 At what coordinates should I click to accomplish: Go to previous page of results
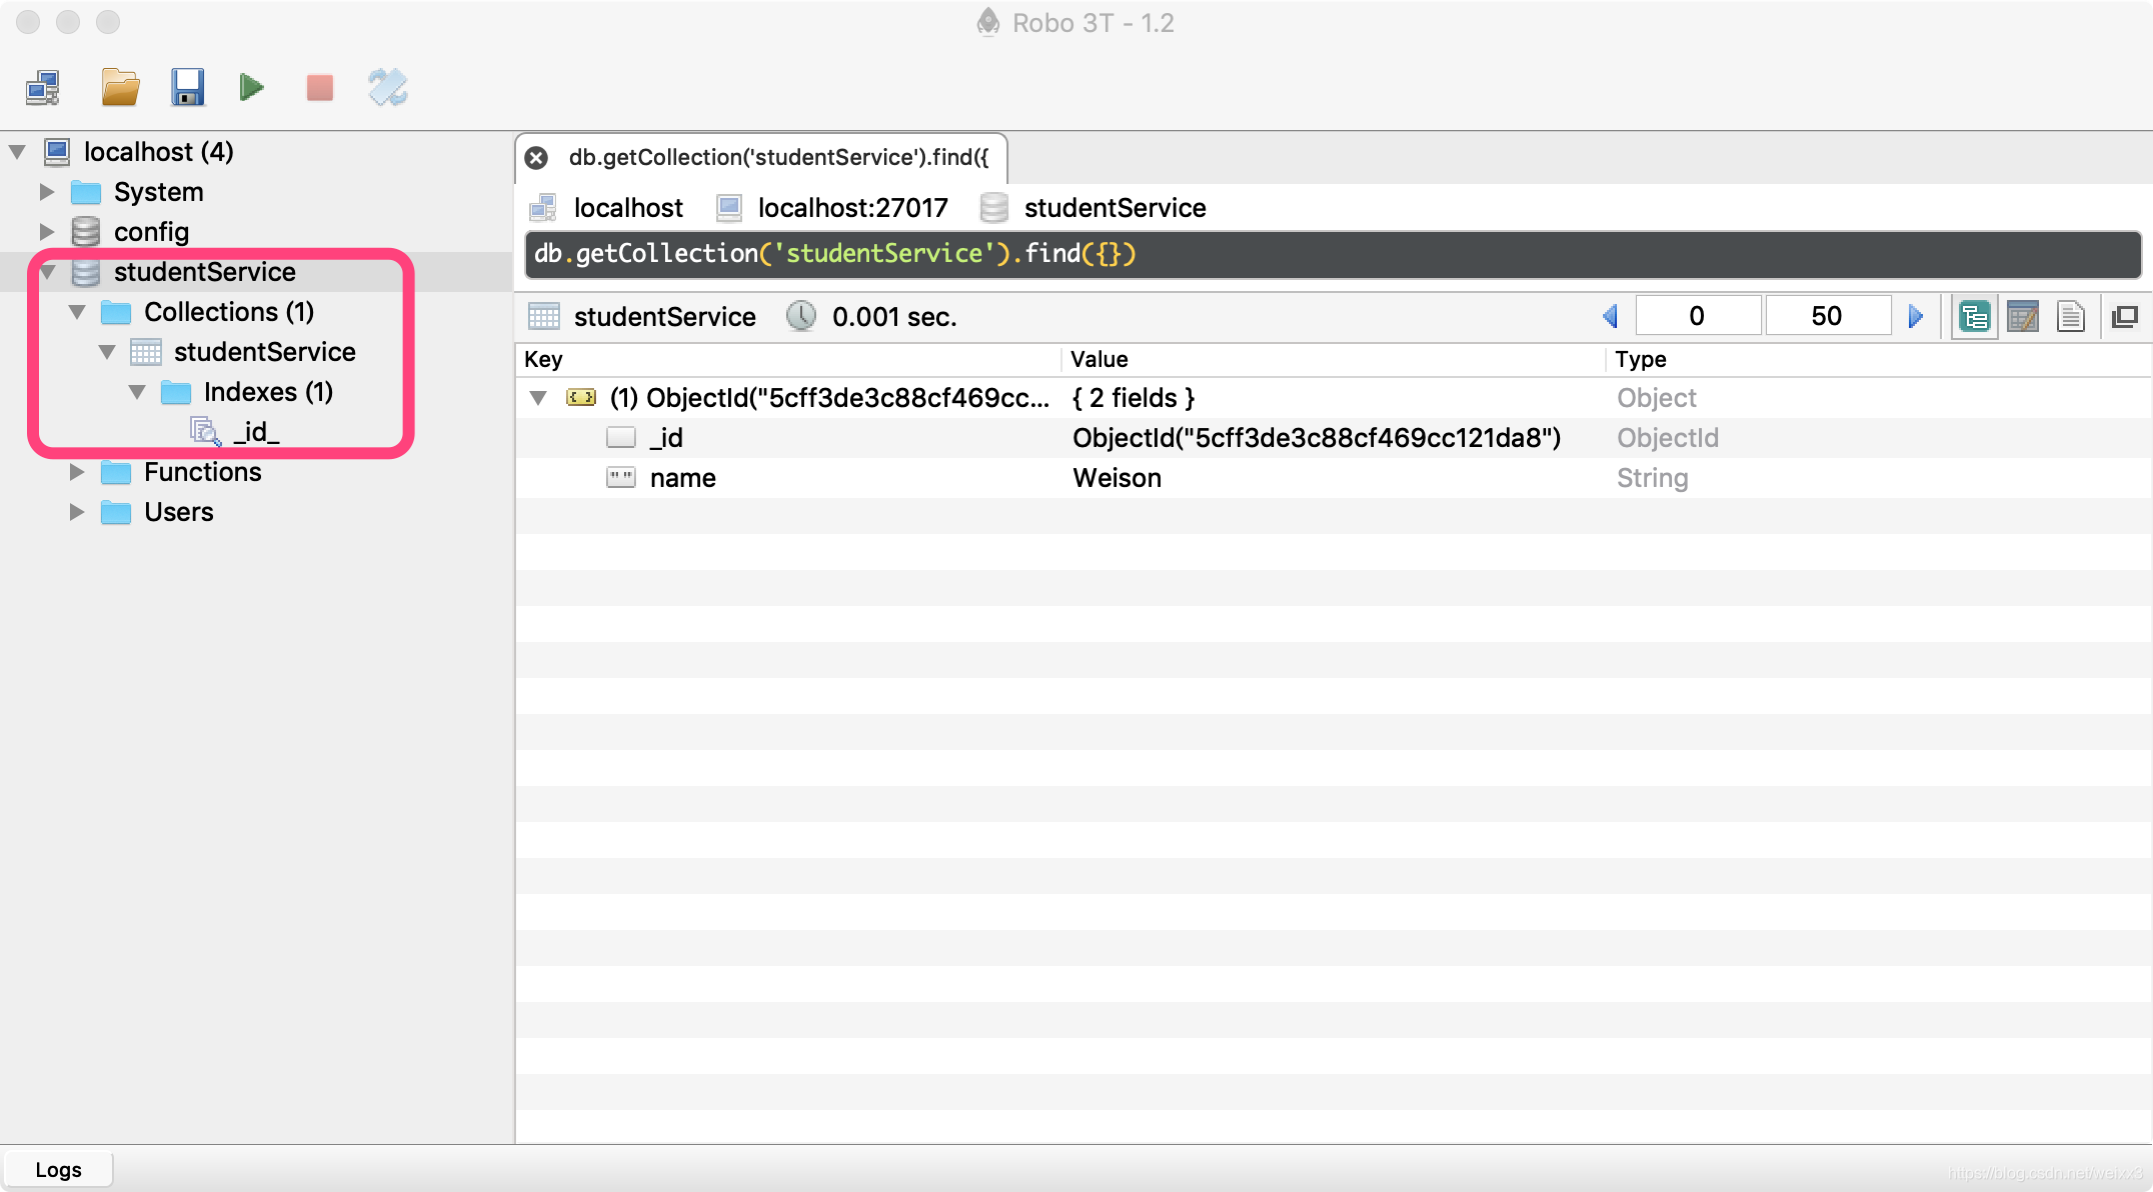click(1611, 317)
